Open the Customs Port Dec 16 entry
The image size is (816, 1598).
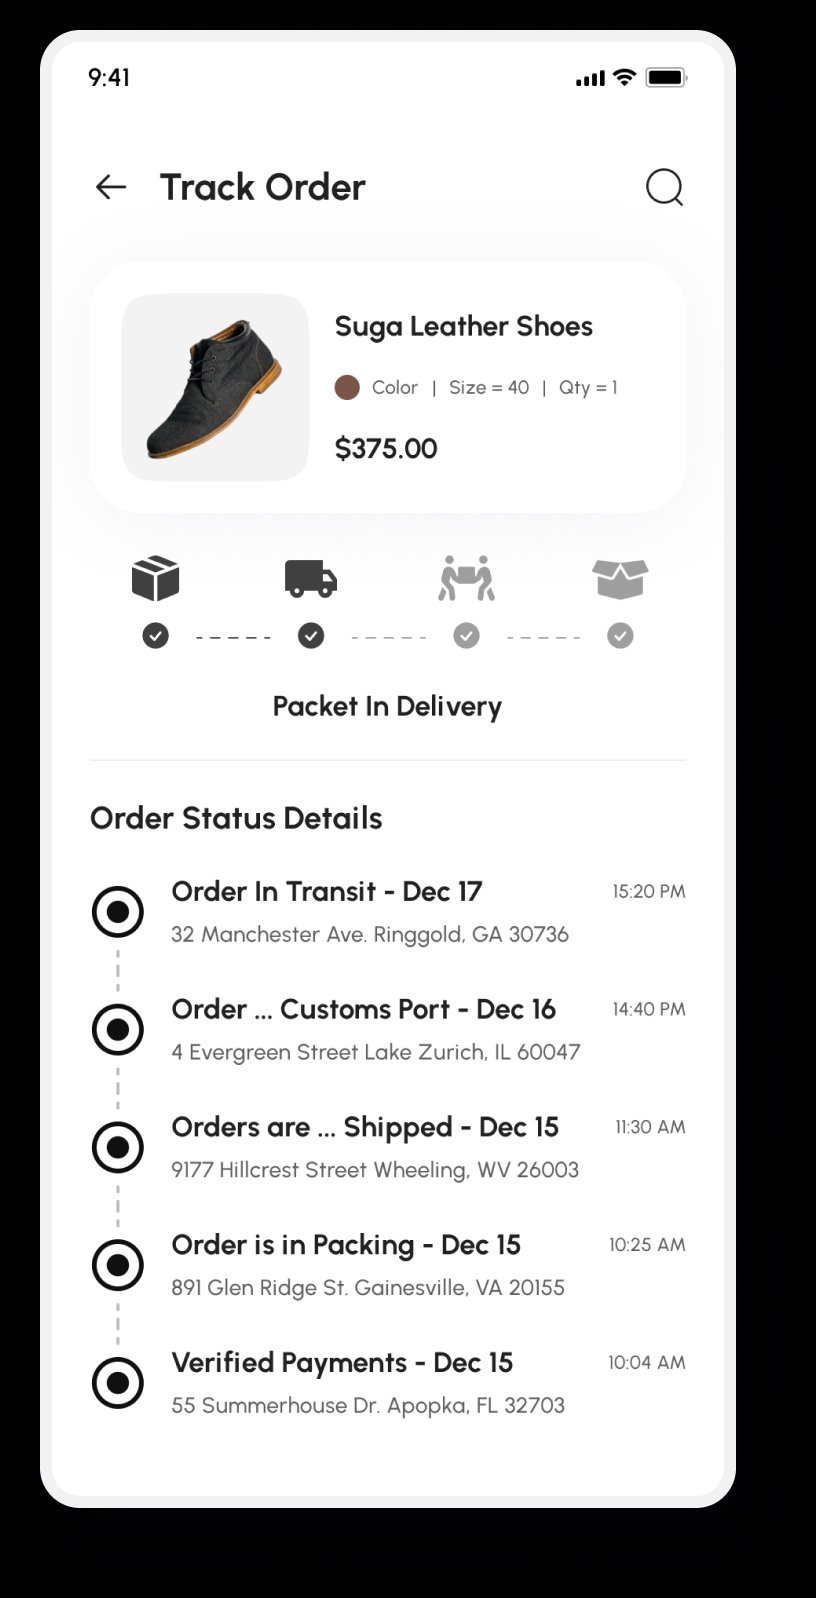(363, 1010)
